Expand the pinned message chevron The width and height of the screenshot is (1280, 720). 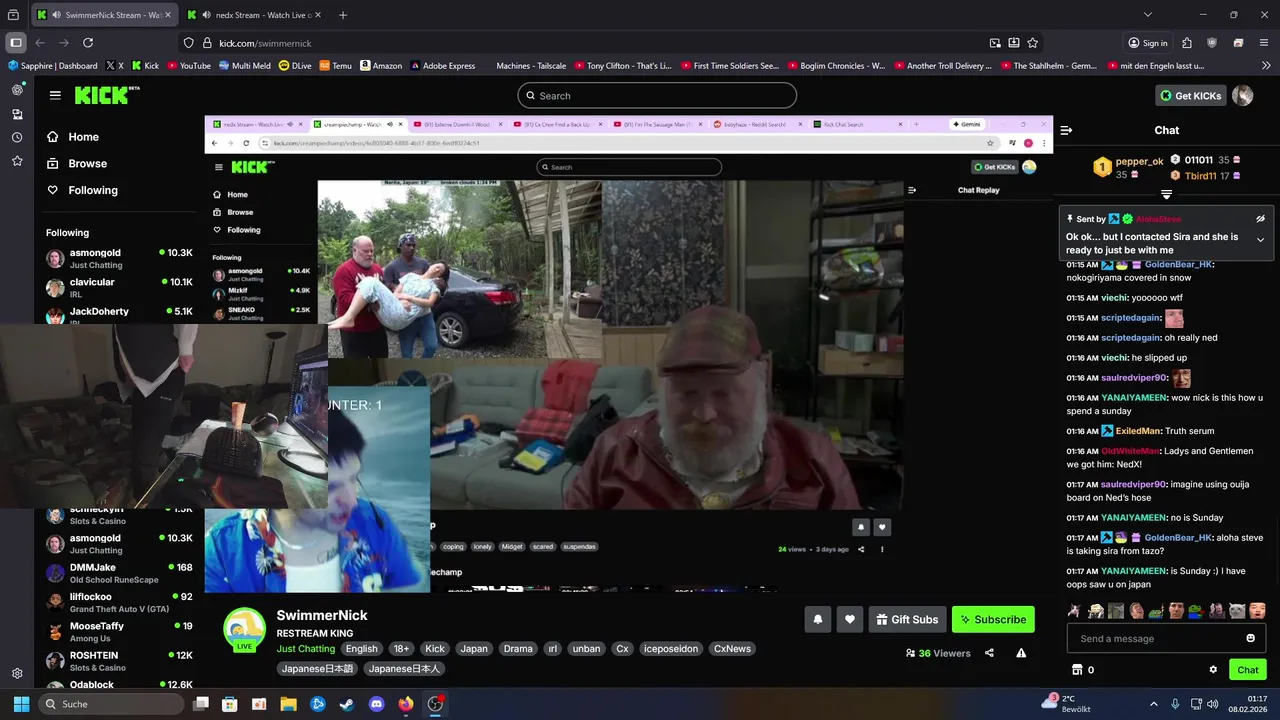[1260, 240]
